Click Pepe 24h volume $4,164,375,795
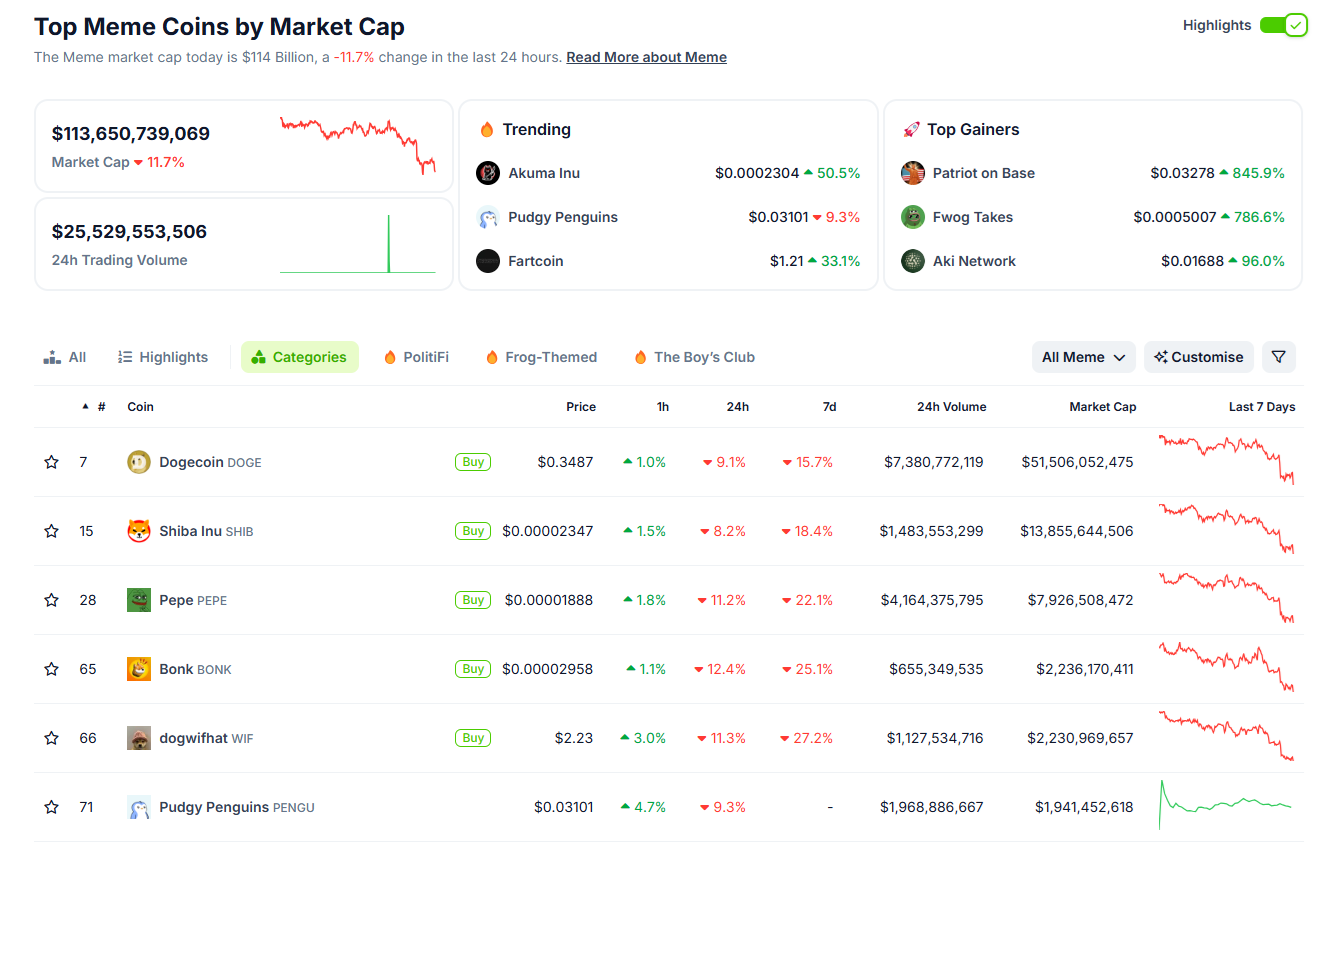This screenshot has width=1334, height=967. point(932,600)
